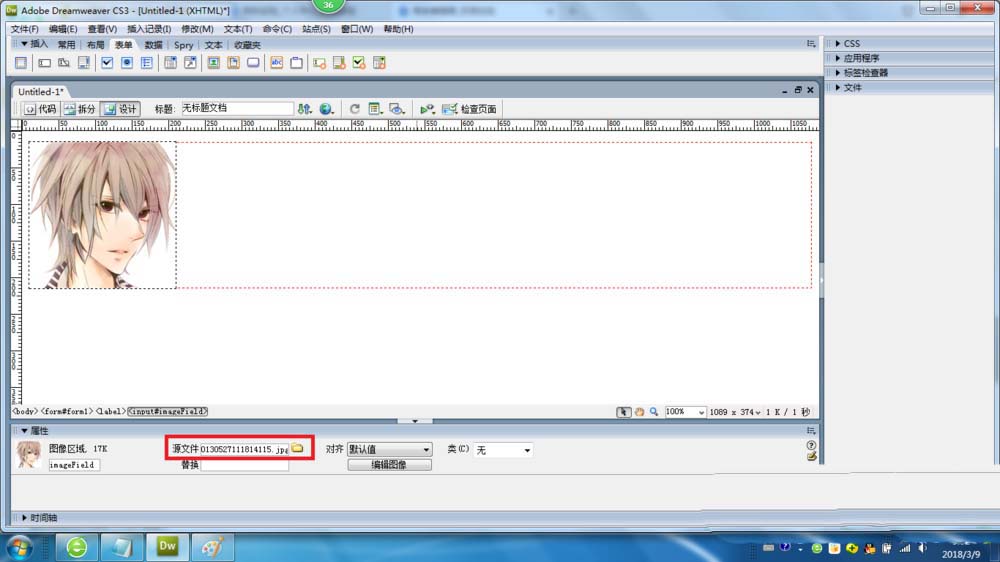Open the 修改(M) menu
Screen dimensions: 1000x562
click(197, 29)
